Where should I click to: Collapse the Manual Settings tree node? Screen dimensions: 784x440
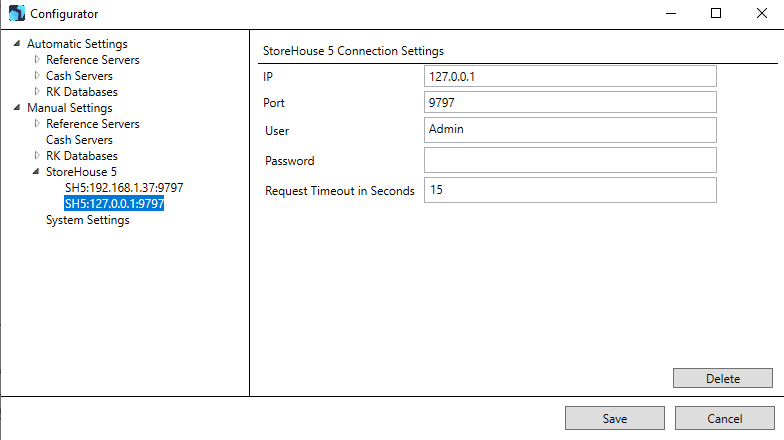[x=16, y=108]
